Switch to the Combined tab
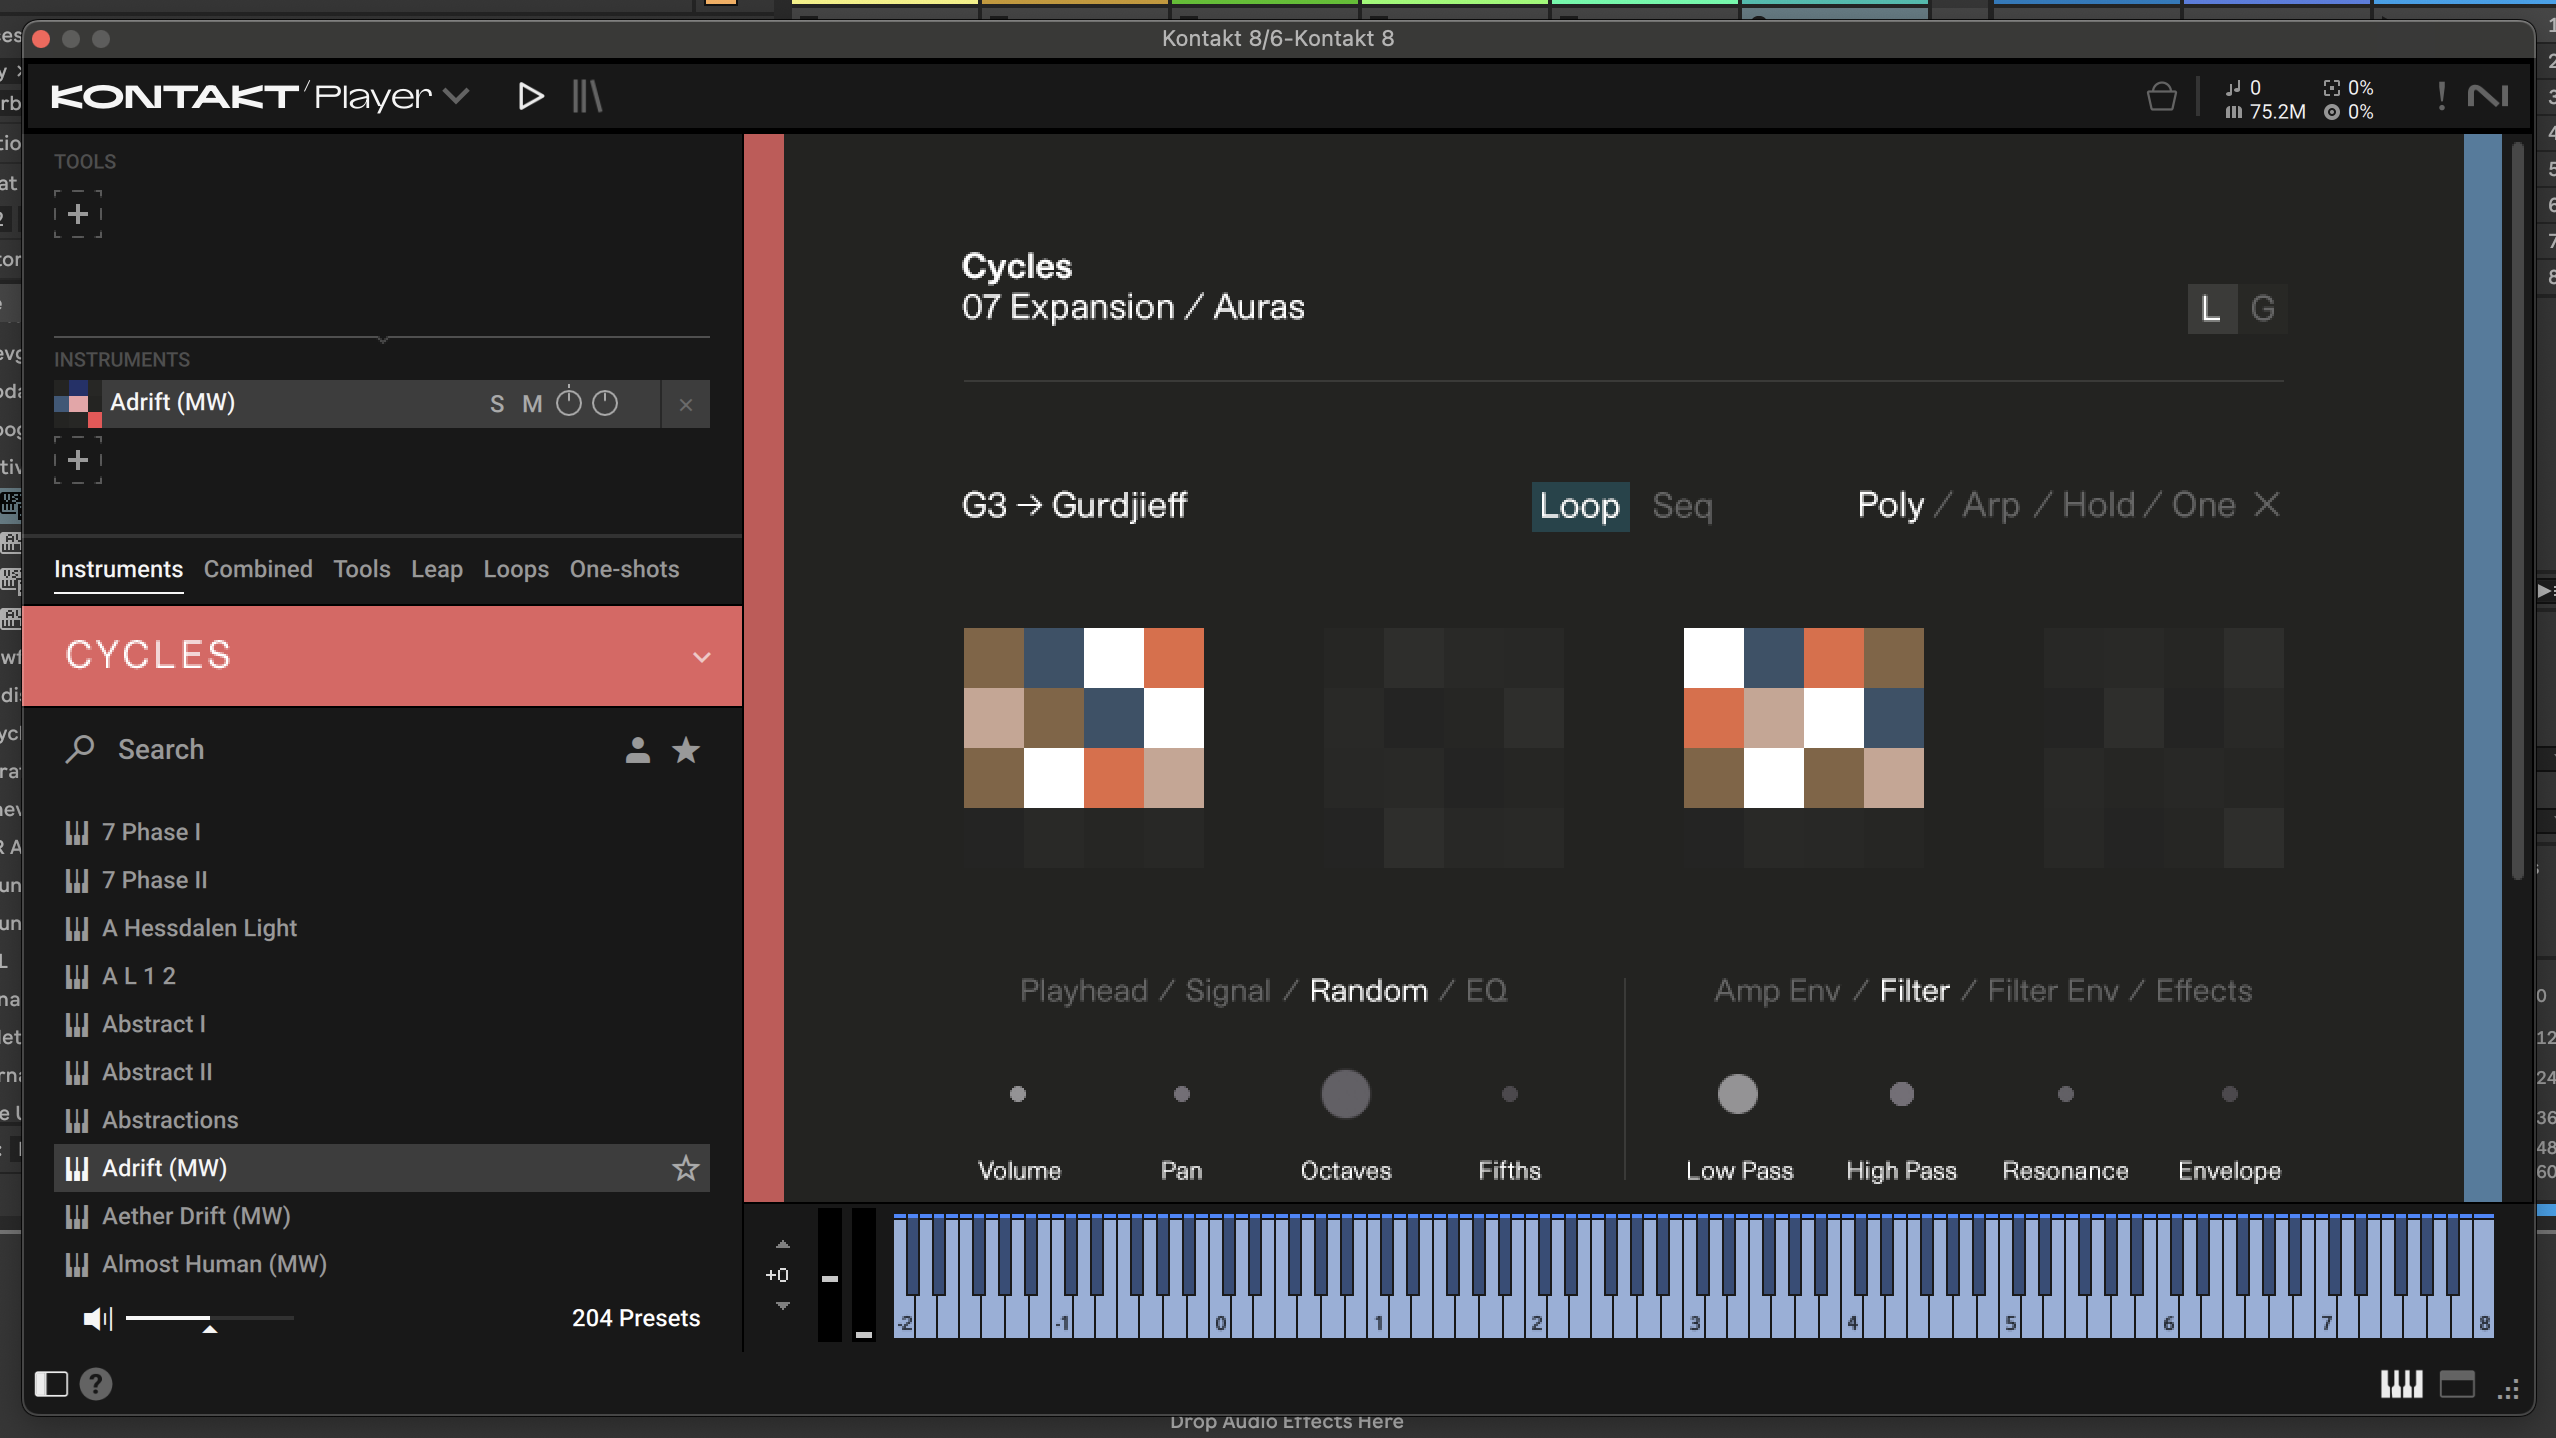This screenshot has width=2556, height=1438. 258,569
